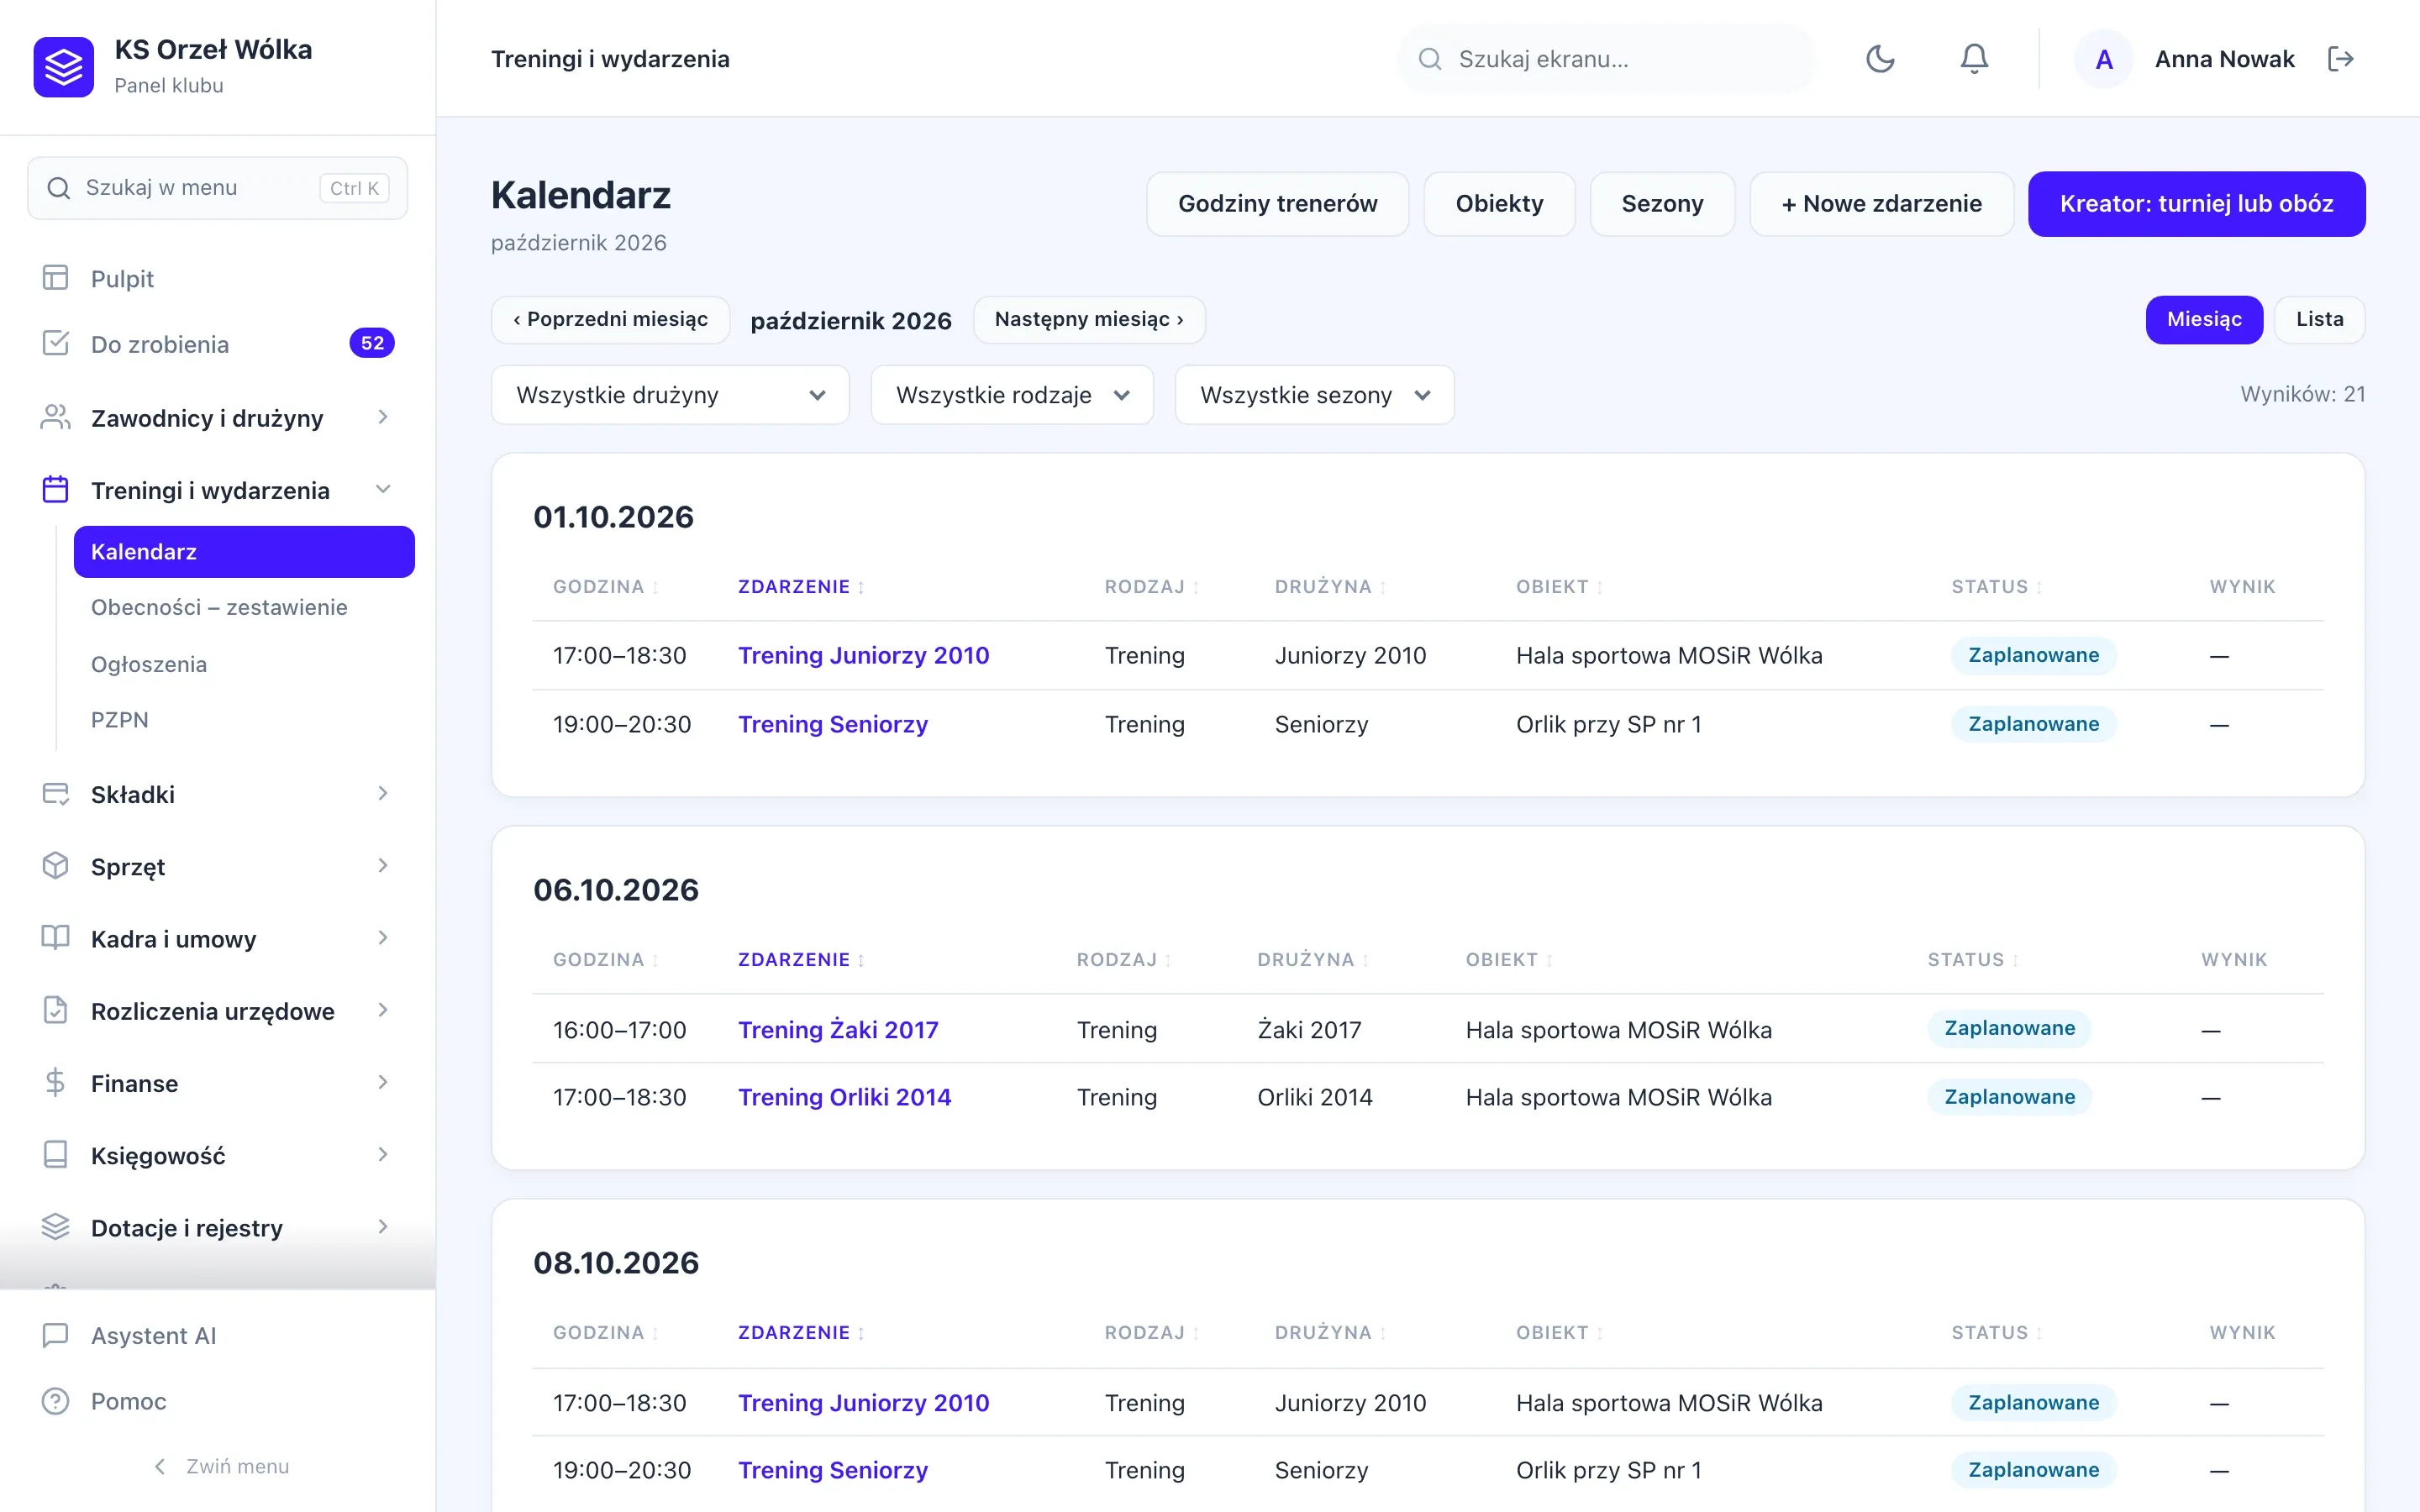
Task: Click the Składki card icon
Action: click(x=56, y=794)
